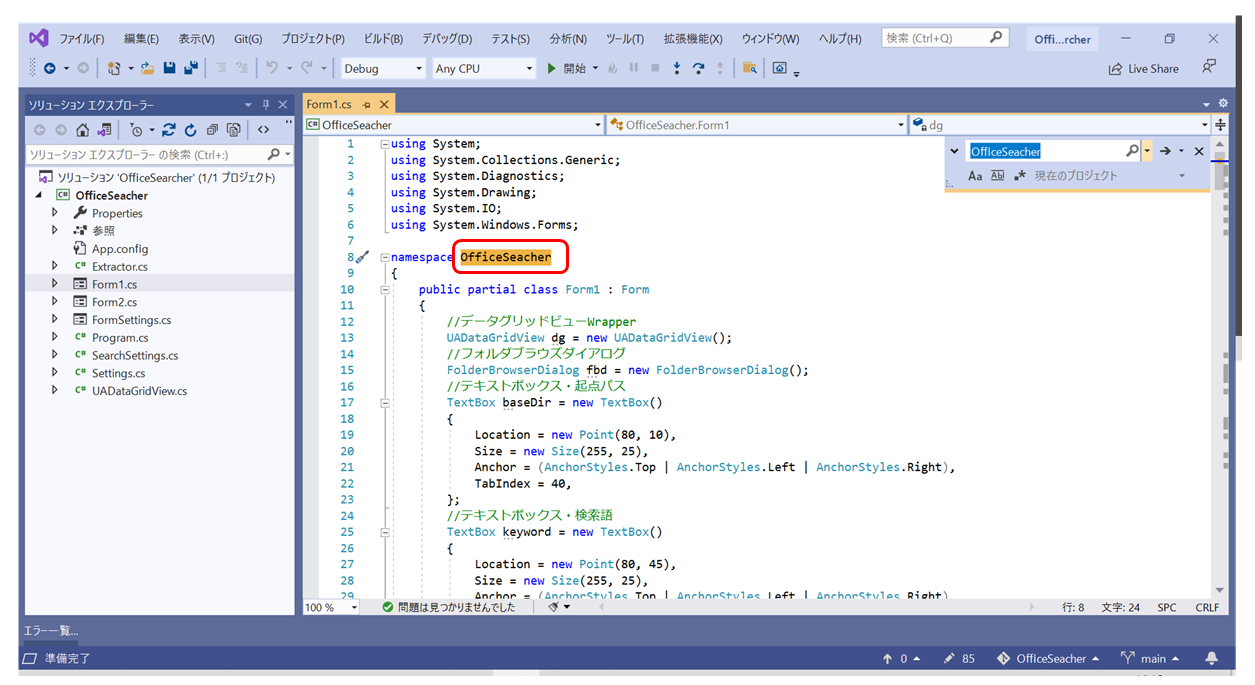Start debugging with the green play button
Viewport: 1255px width, 685px height.
click(x=551, y=69)
